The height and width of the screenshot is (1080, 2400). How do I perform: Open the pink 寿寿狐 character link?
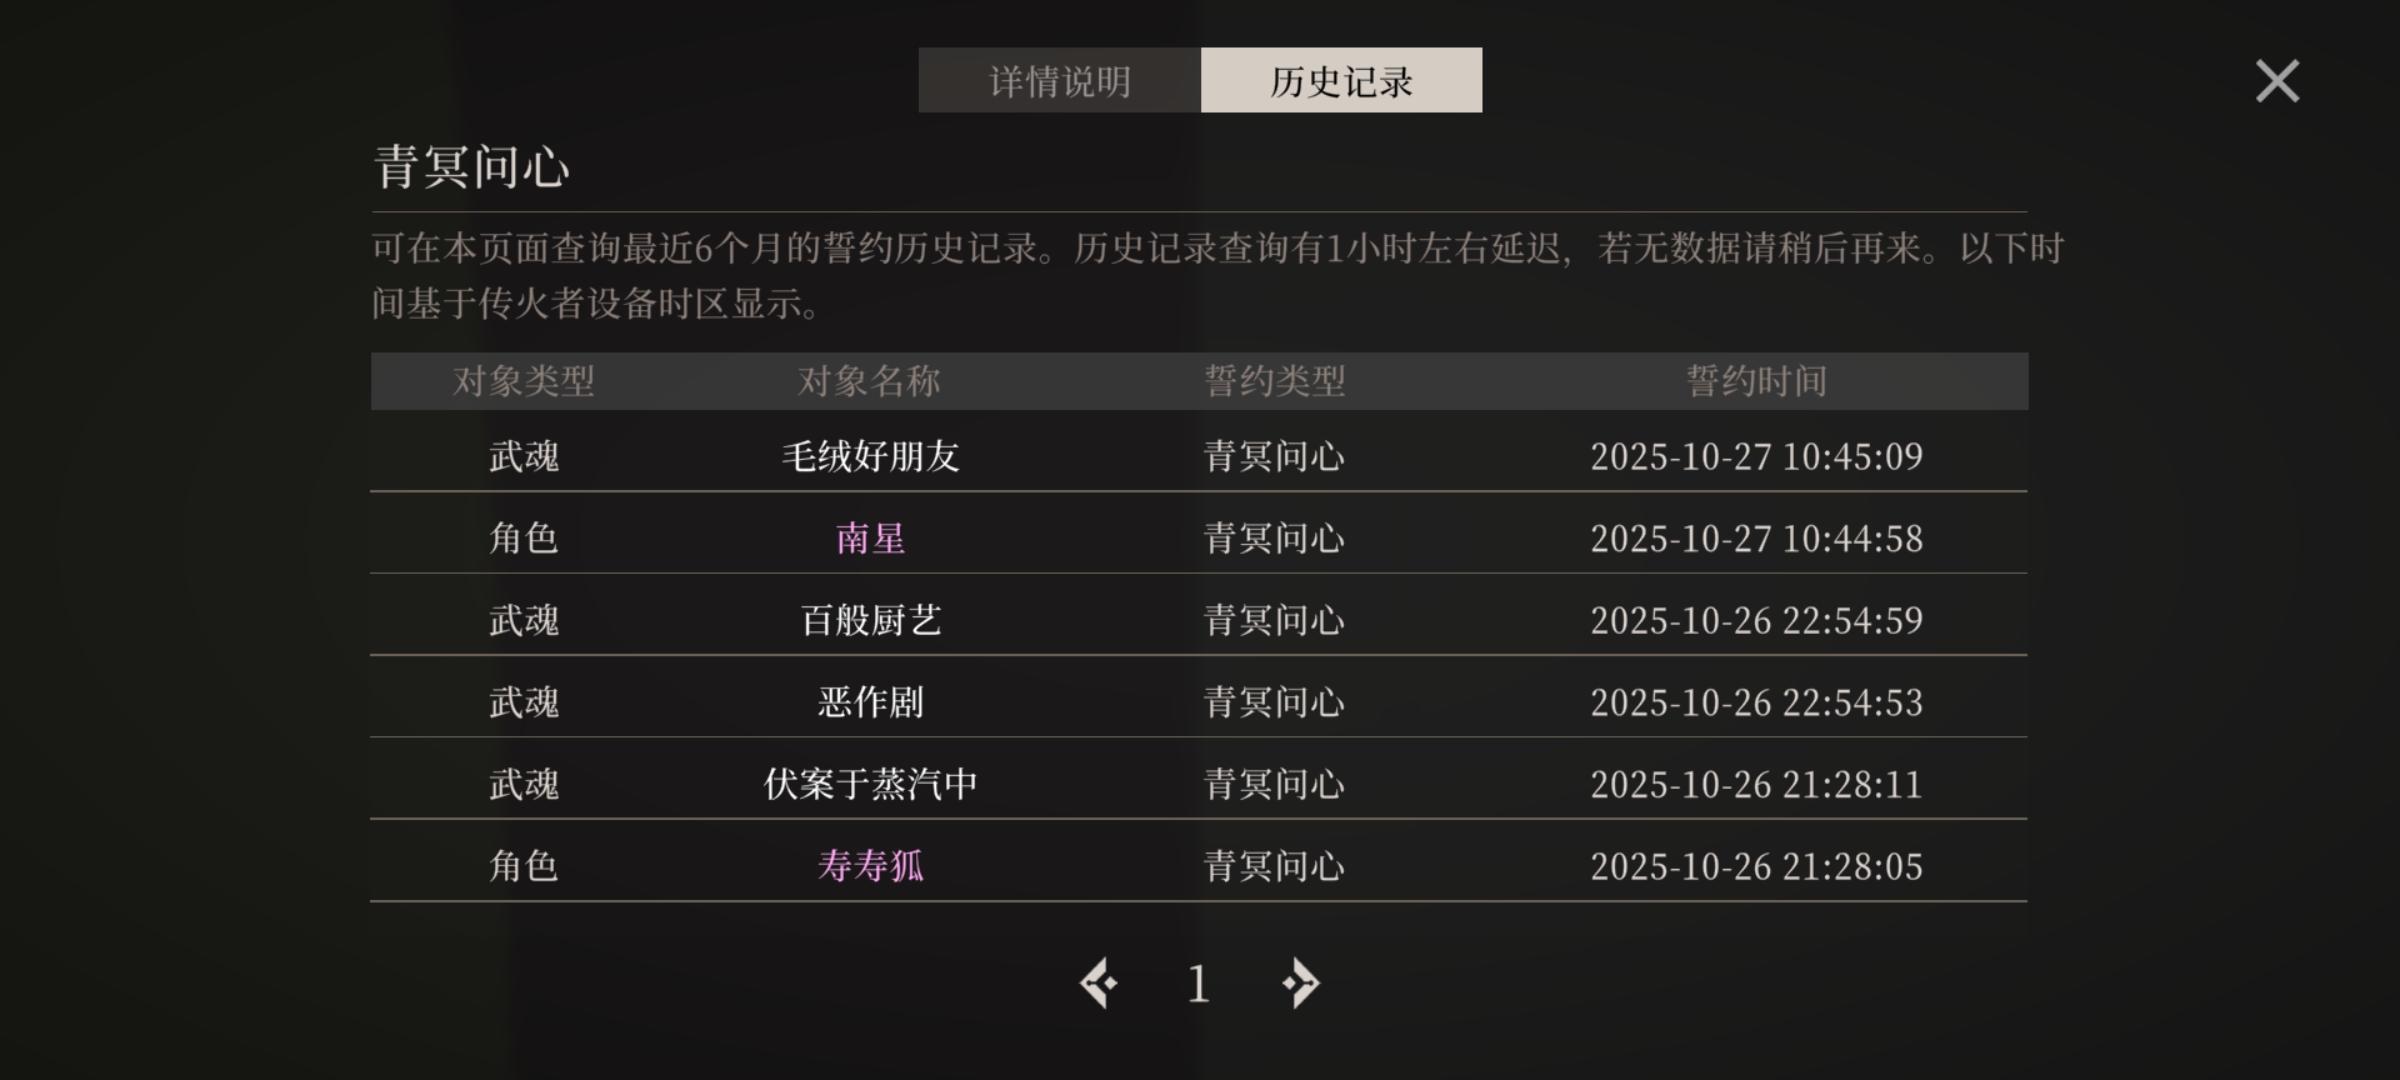pyautogui.click(x=870, y=866)
